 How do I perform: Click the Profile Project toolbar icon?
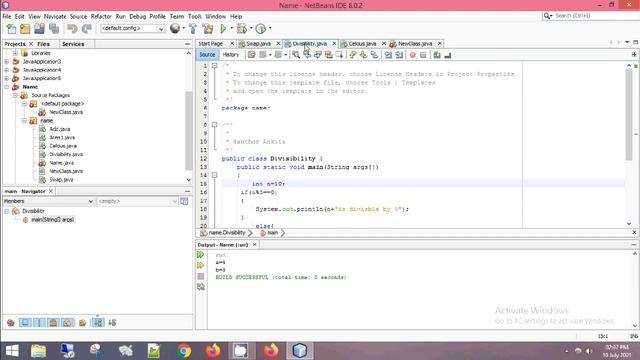260,29
